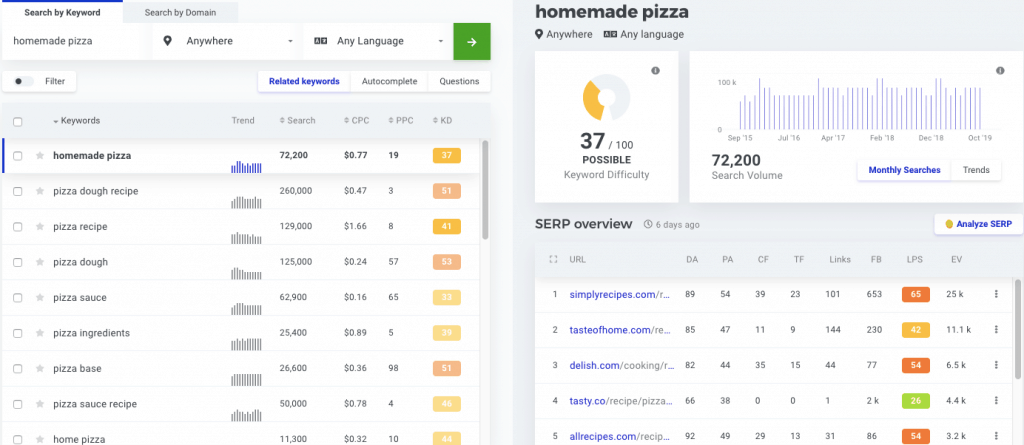Viewport: 1024px width, 445px height.
Task: Select the Autocomplete tab
Action: (389, 82)
